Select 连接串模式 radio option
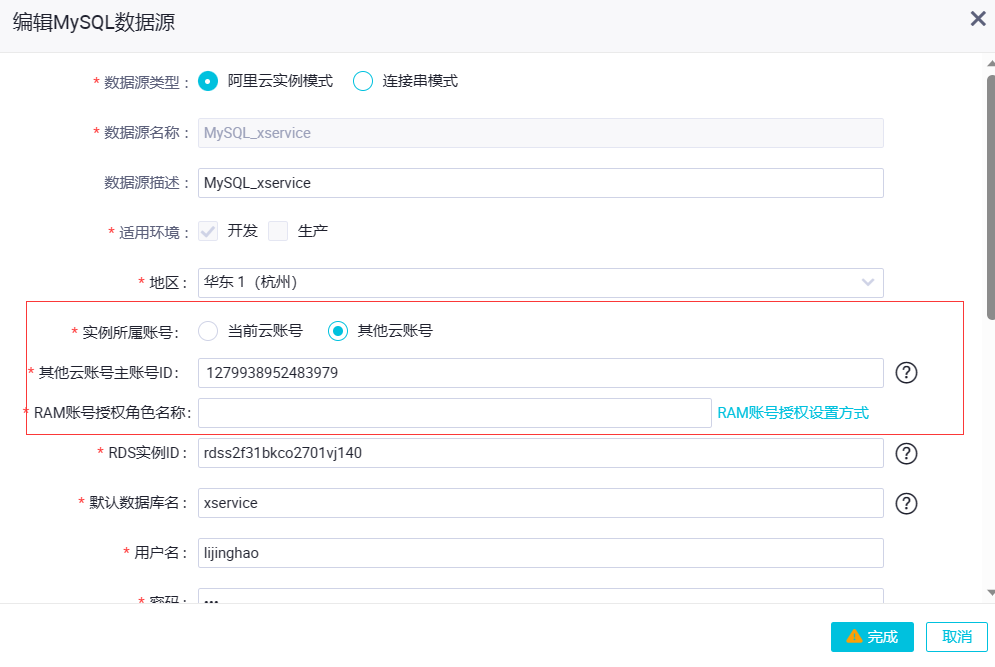The height and width of the screenshot is (667, 995). (x=363, y=81)
